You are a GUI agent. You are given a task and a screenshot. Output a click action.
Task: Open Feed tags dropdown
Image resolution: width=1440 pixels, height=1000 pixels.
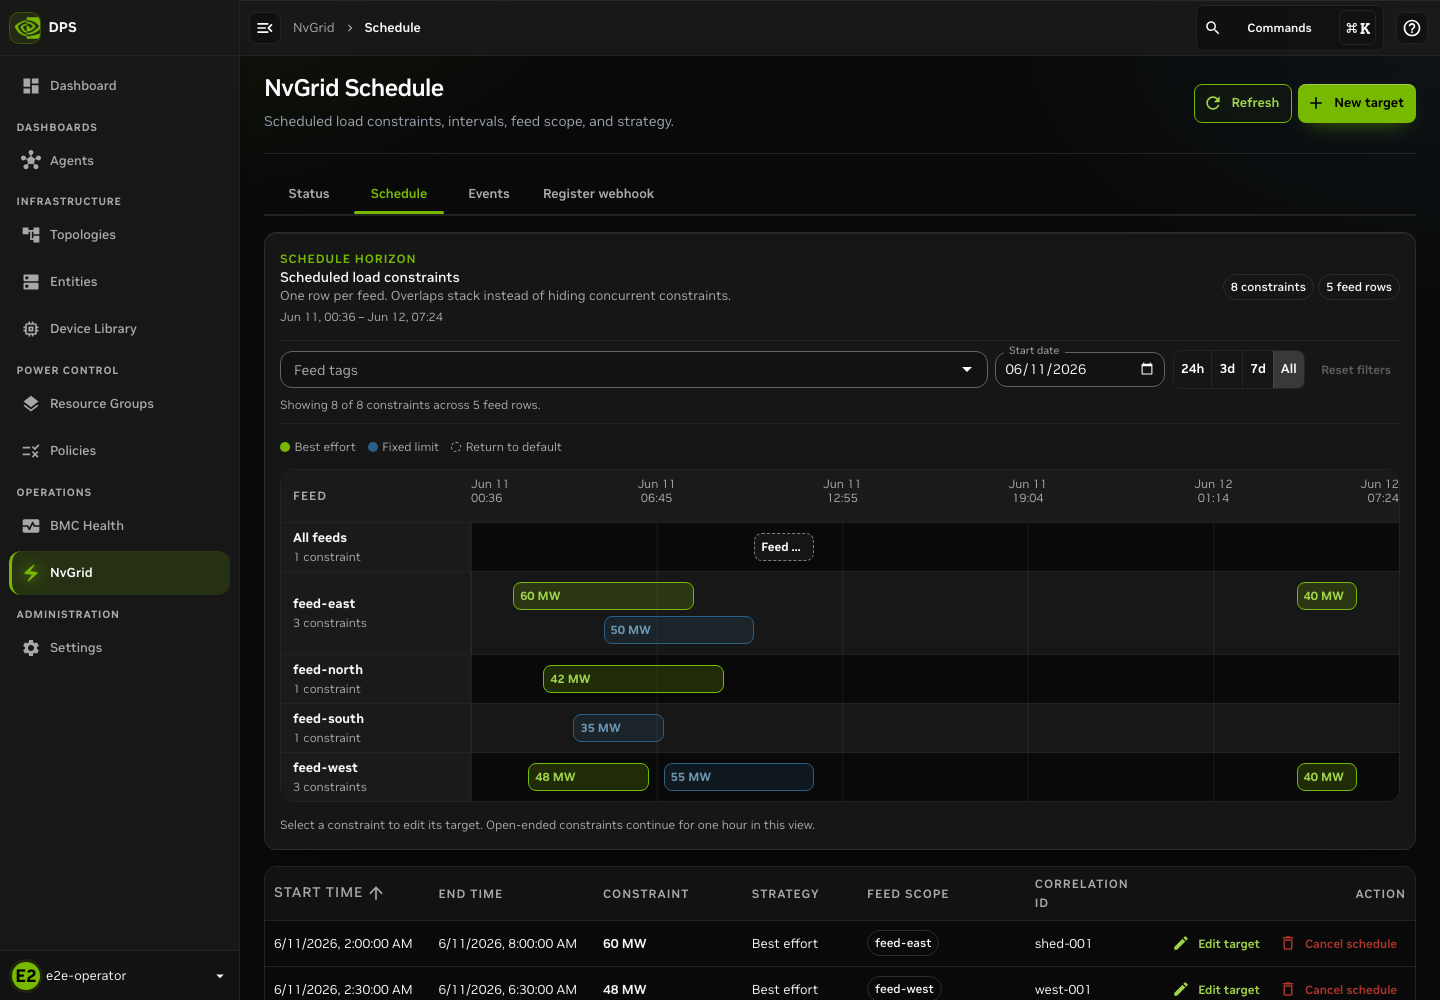634,370
